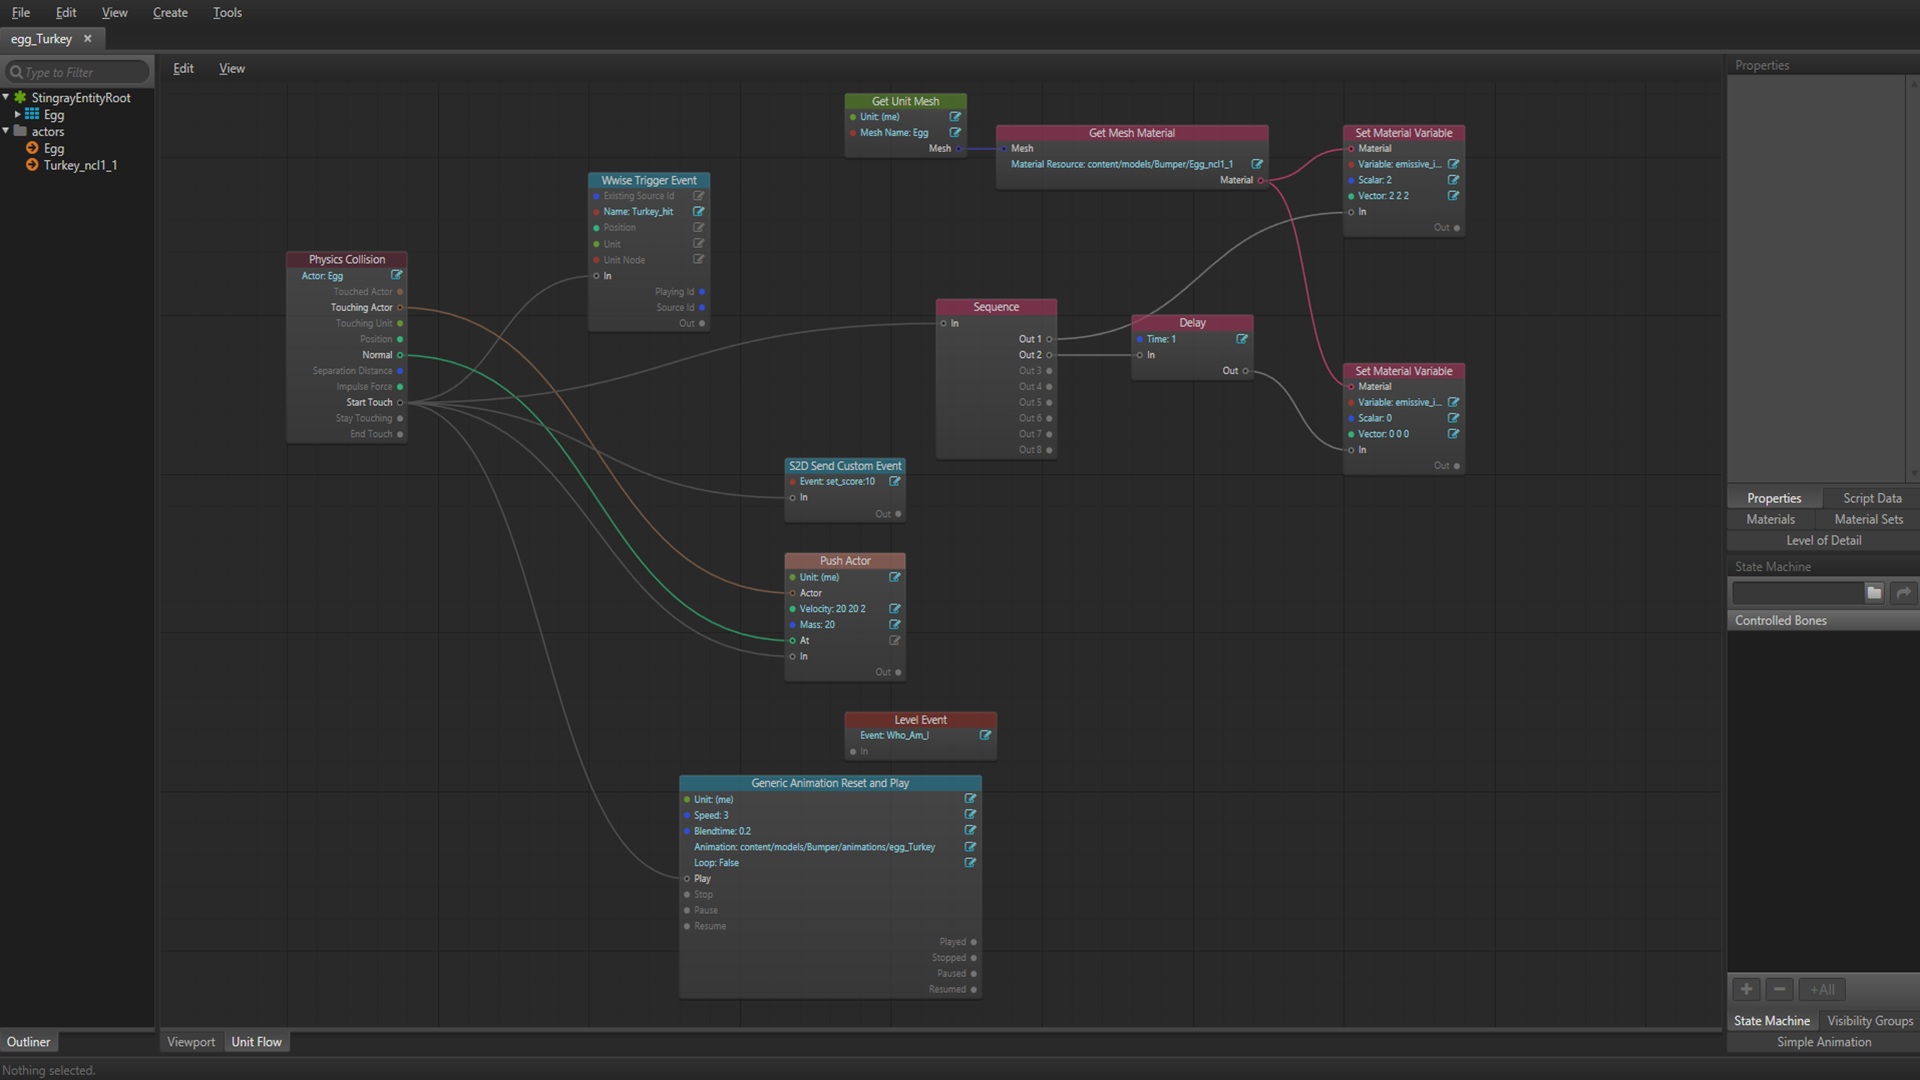The height and width of the screenshot is (1080, 1920).
Task: Collapse the StingrayEntityRoot tree node
Action: (x=6, y=97)
